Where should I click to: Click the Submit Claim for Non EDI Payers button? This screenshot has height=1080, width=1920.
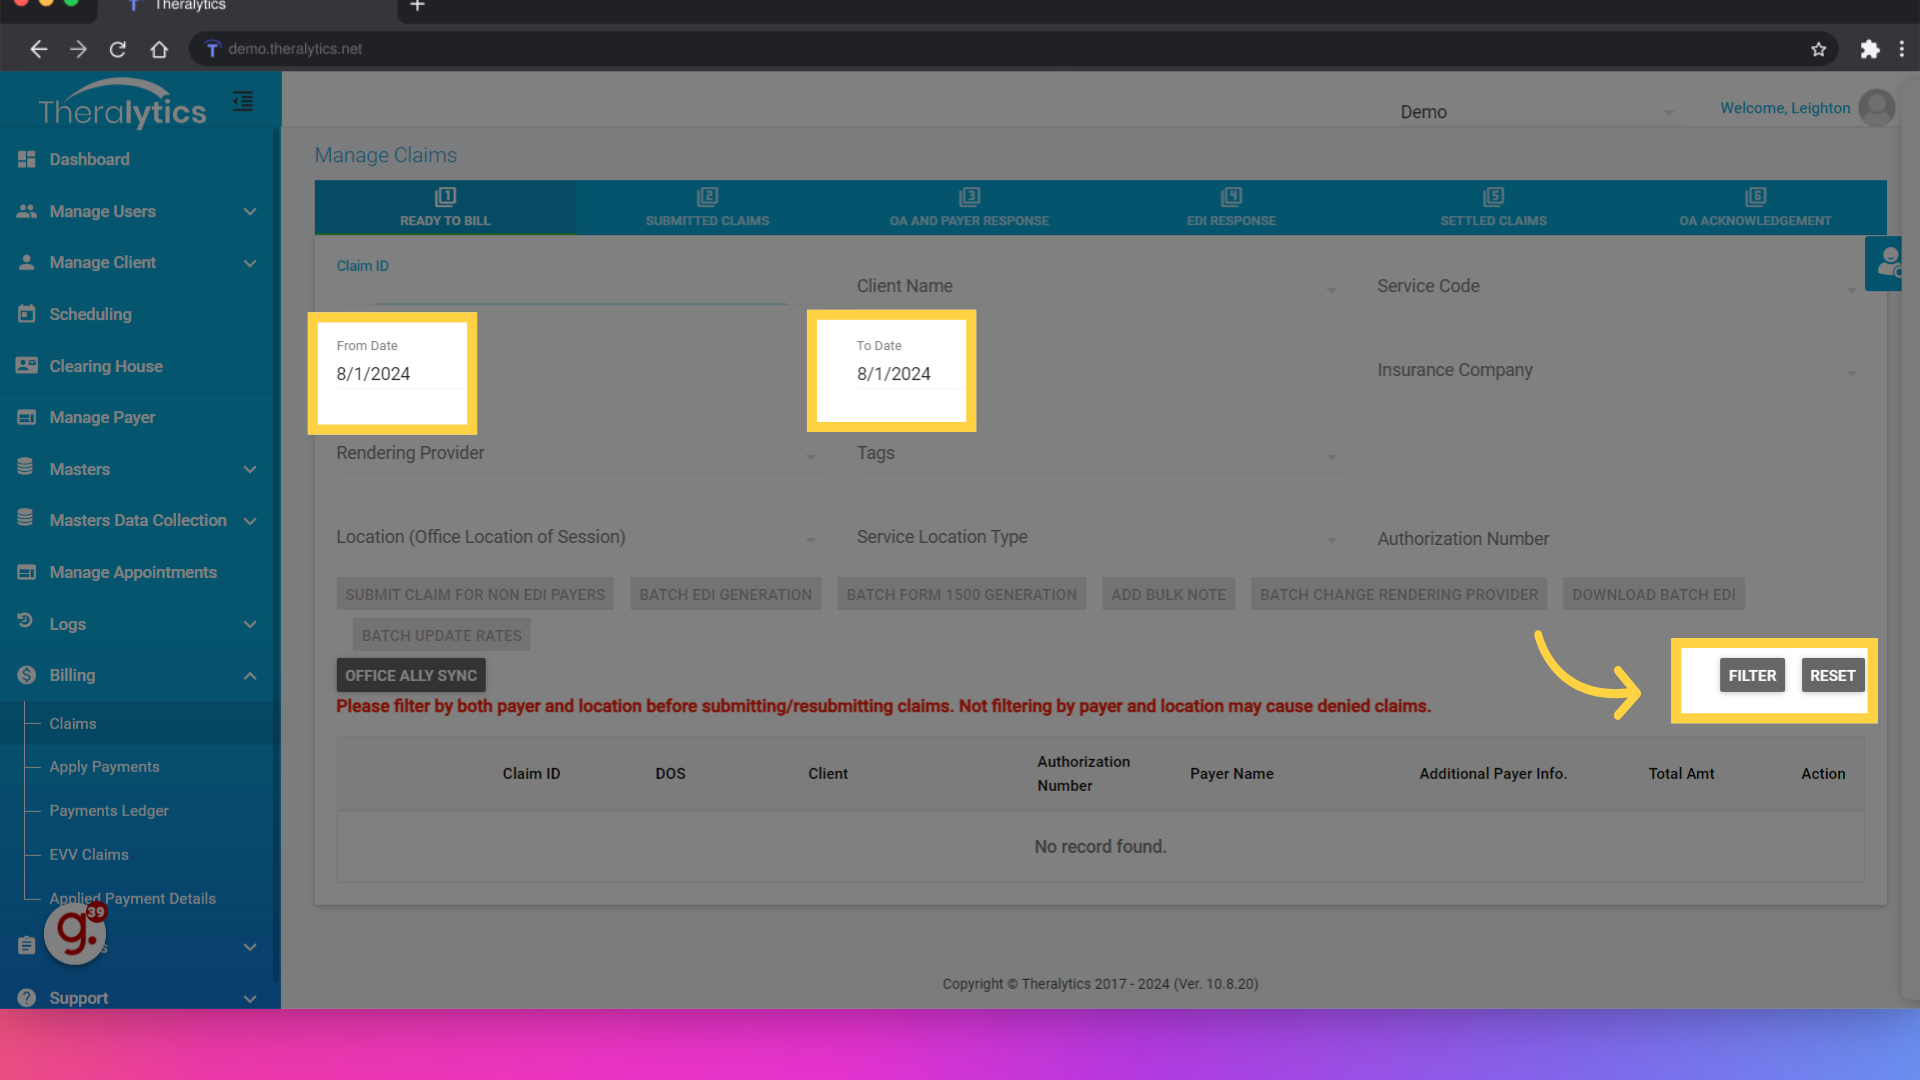tap(473, 593)
